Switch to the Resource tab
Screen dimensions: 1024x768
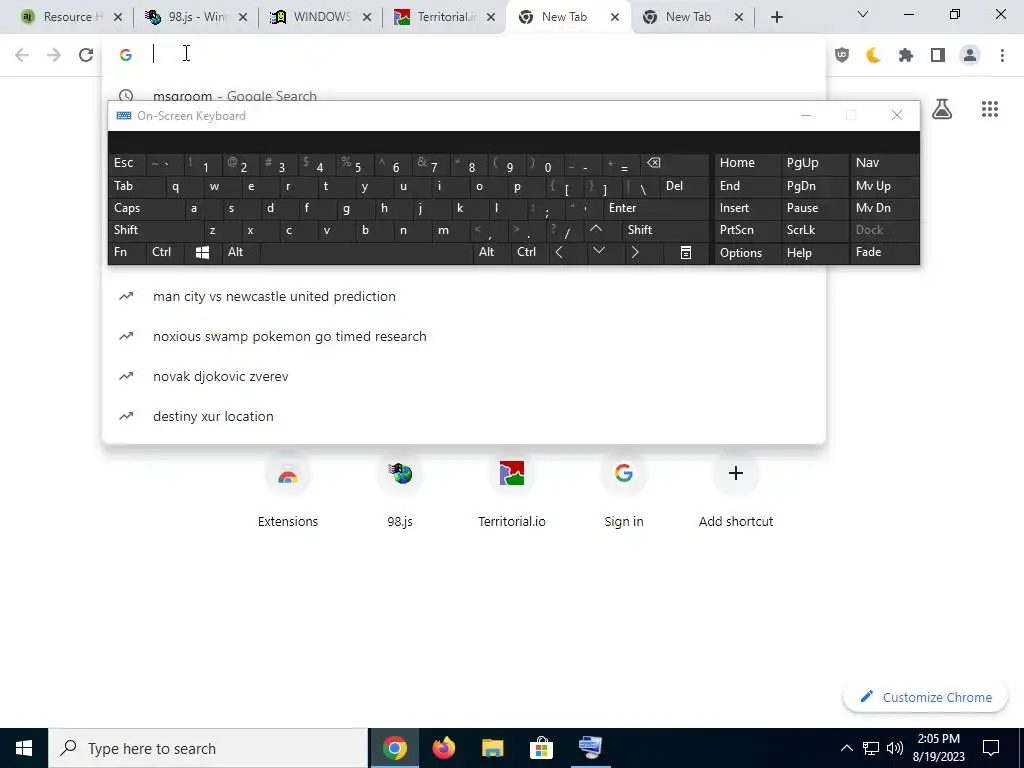point(72,17)
